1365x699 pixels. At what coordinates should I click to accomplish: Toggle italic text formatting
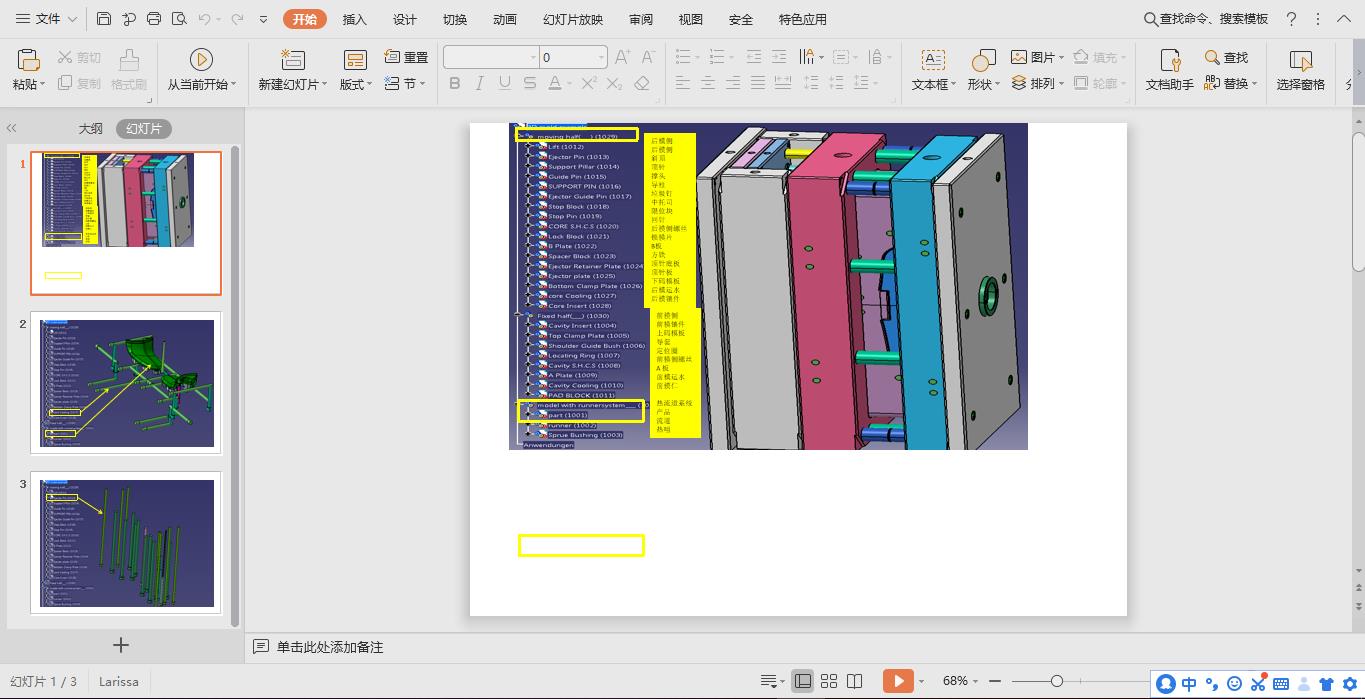(x=479, y=84)
